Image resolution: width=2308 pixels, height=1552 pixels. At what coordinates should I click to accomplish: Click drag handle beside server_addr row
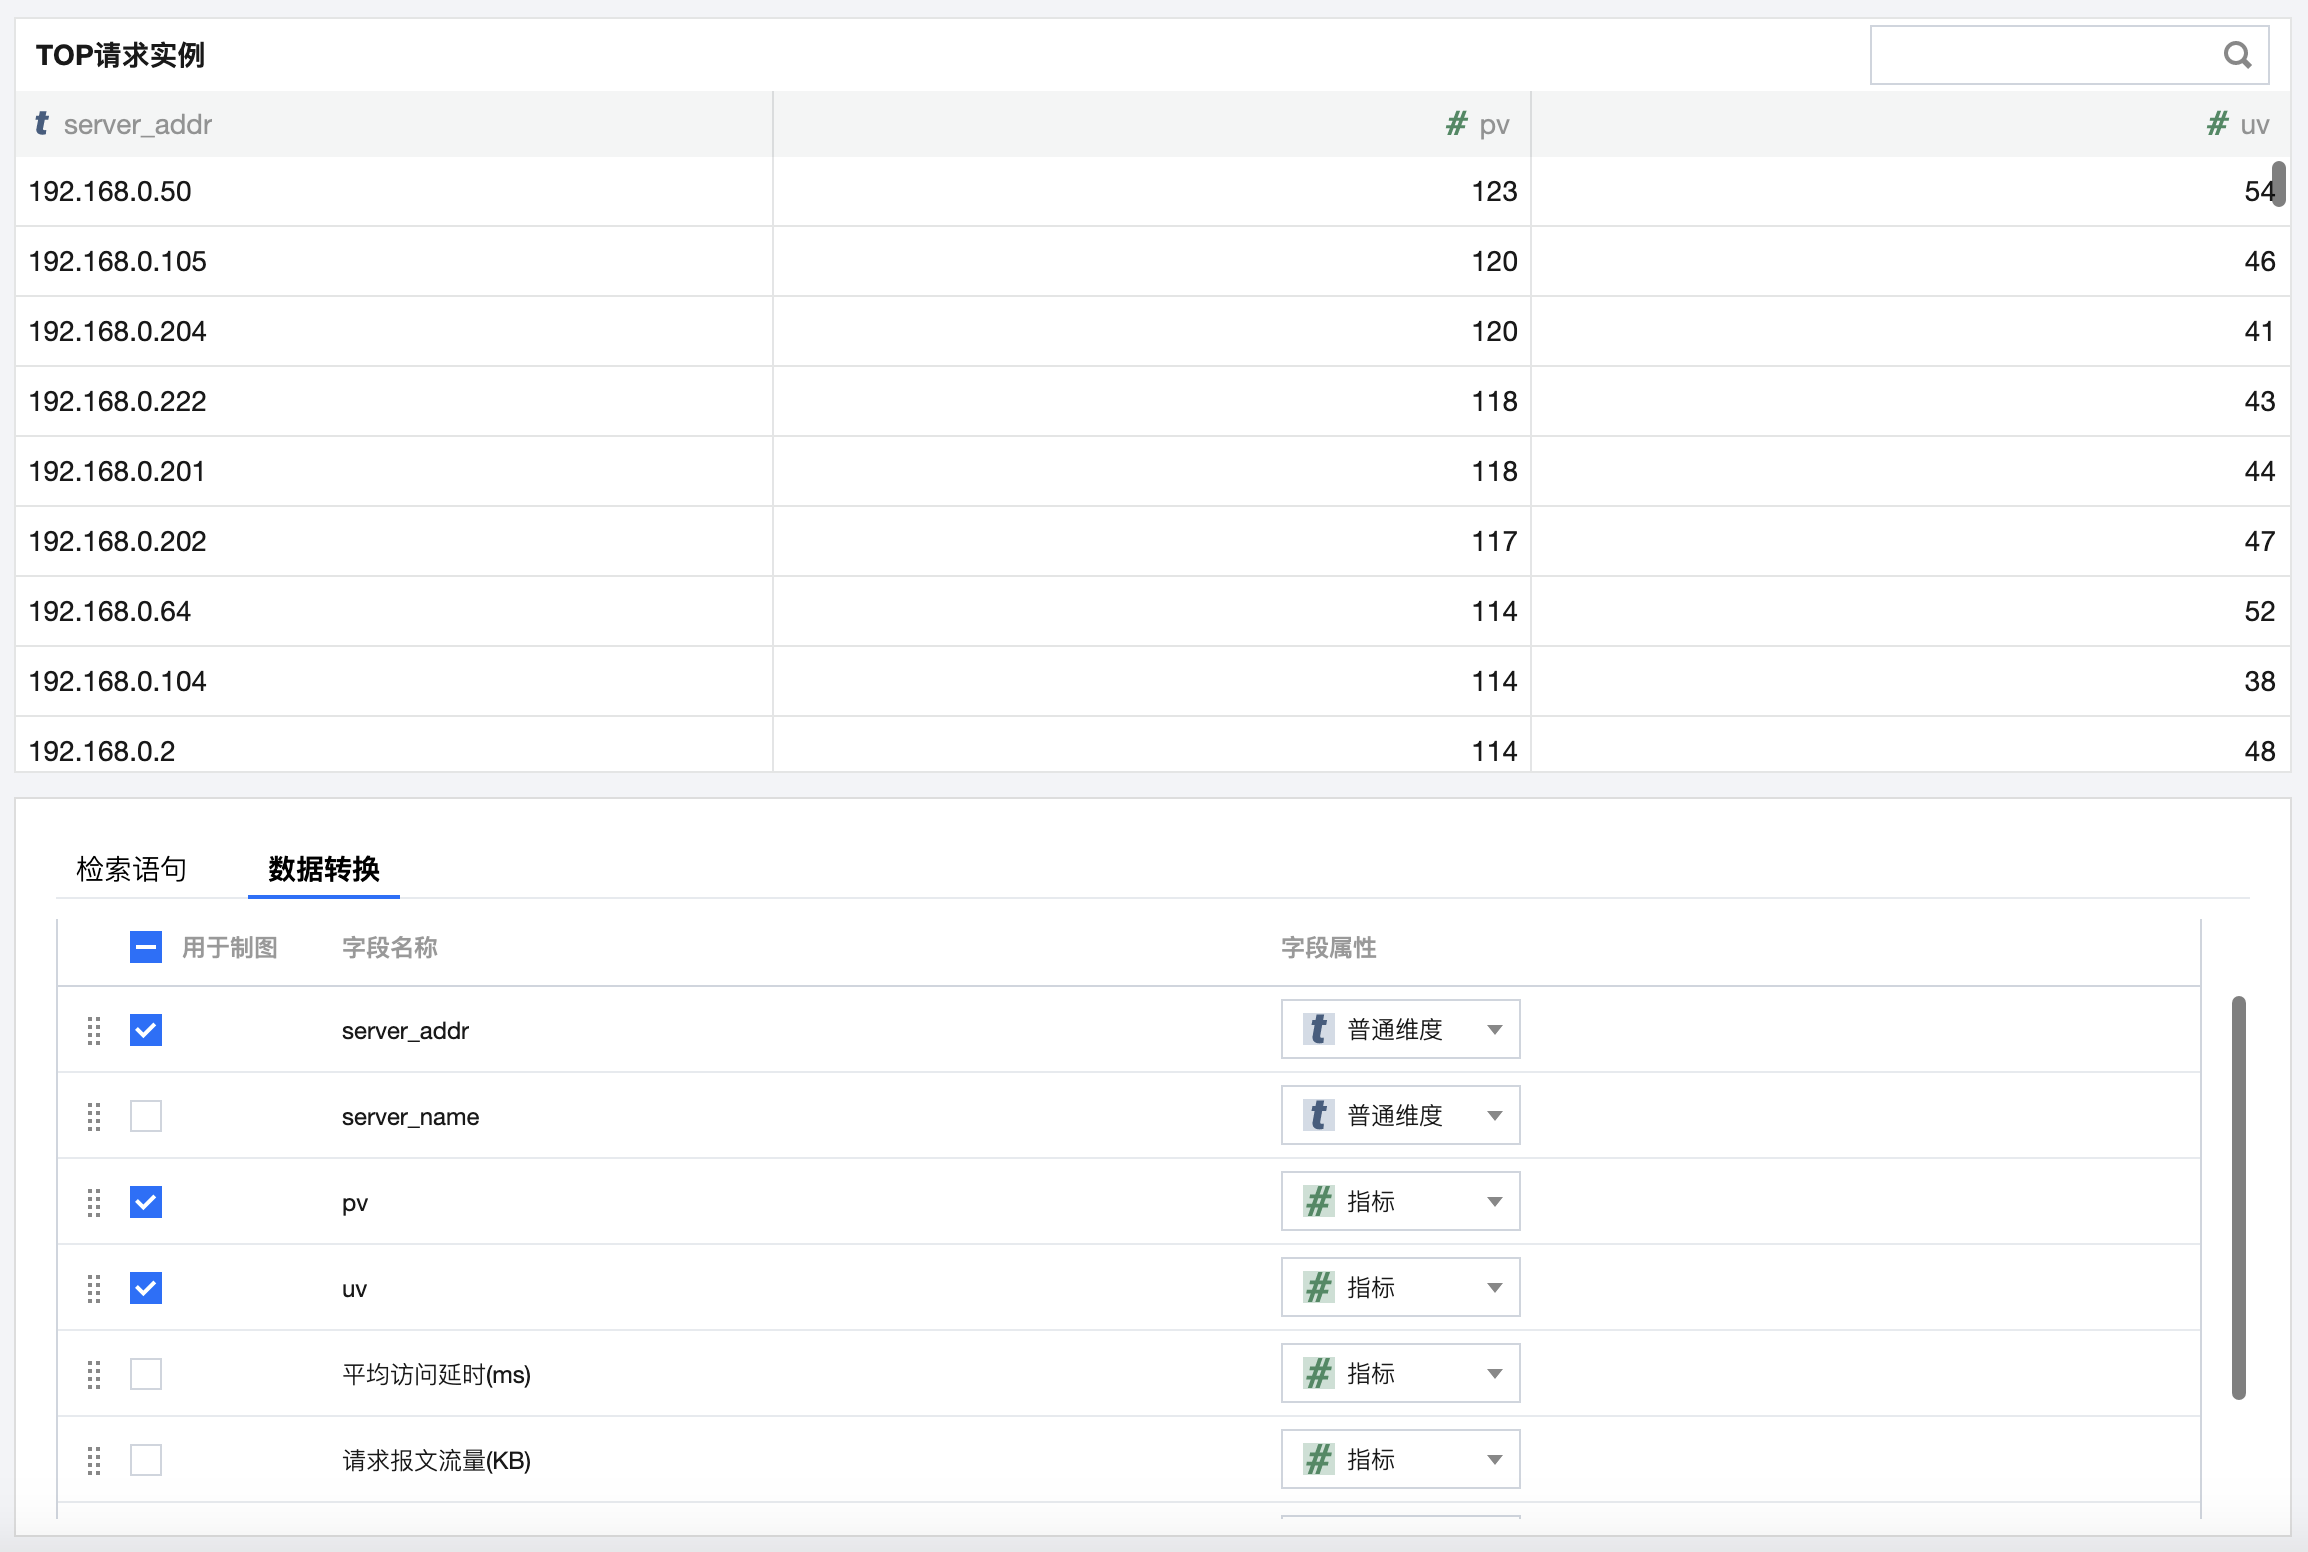(x=94, y=1030)
